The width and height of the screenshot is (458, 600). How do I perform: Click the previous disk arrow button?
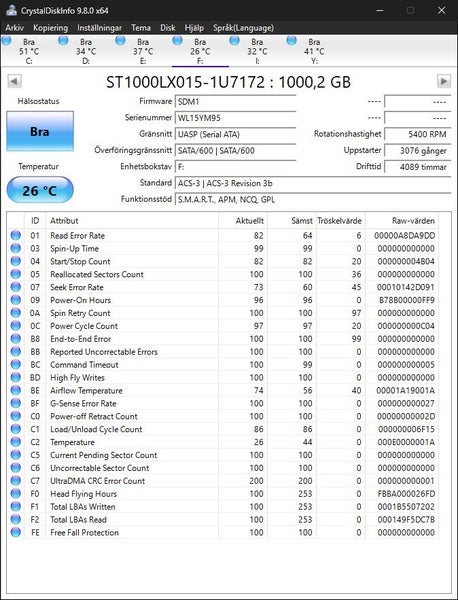point(15,82)
